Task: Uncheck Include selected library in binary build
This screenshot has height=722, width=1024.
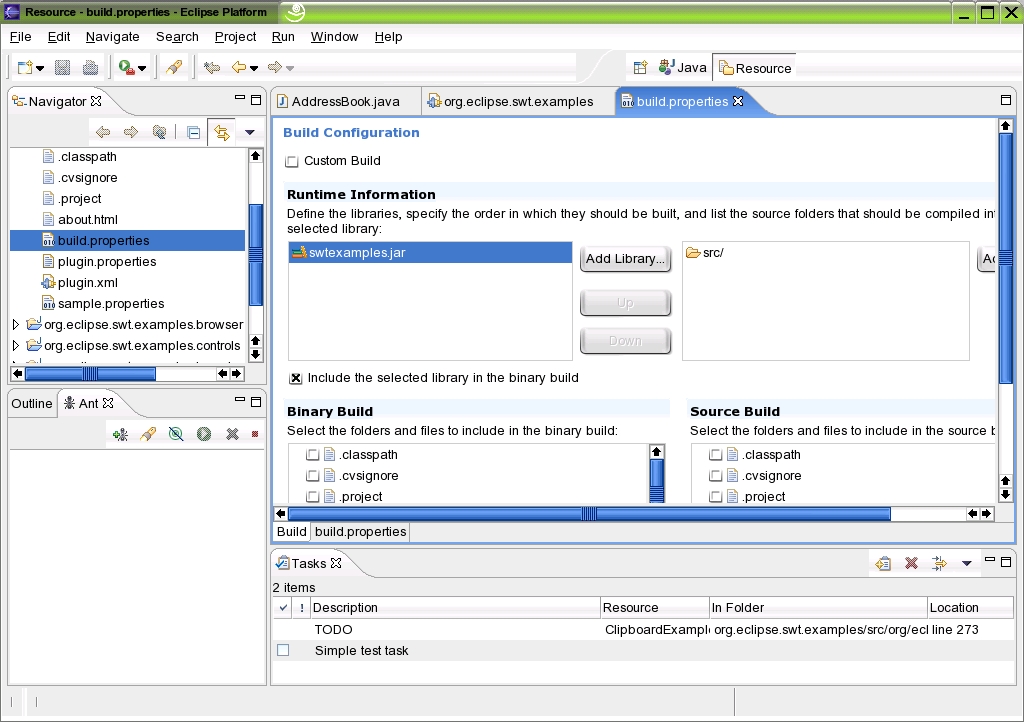Action: (x=296, y=379)
